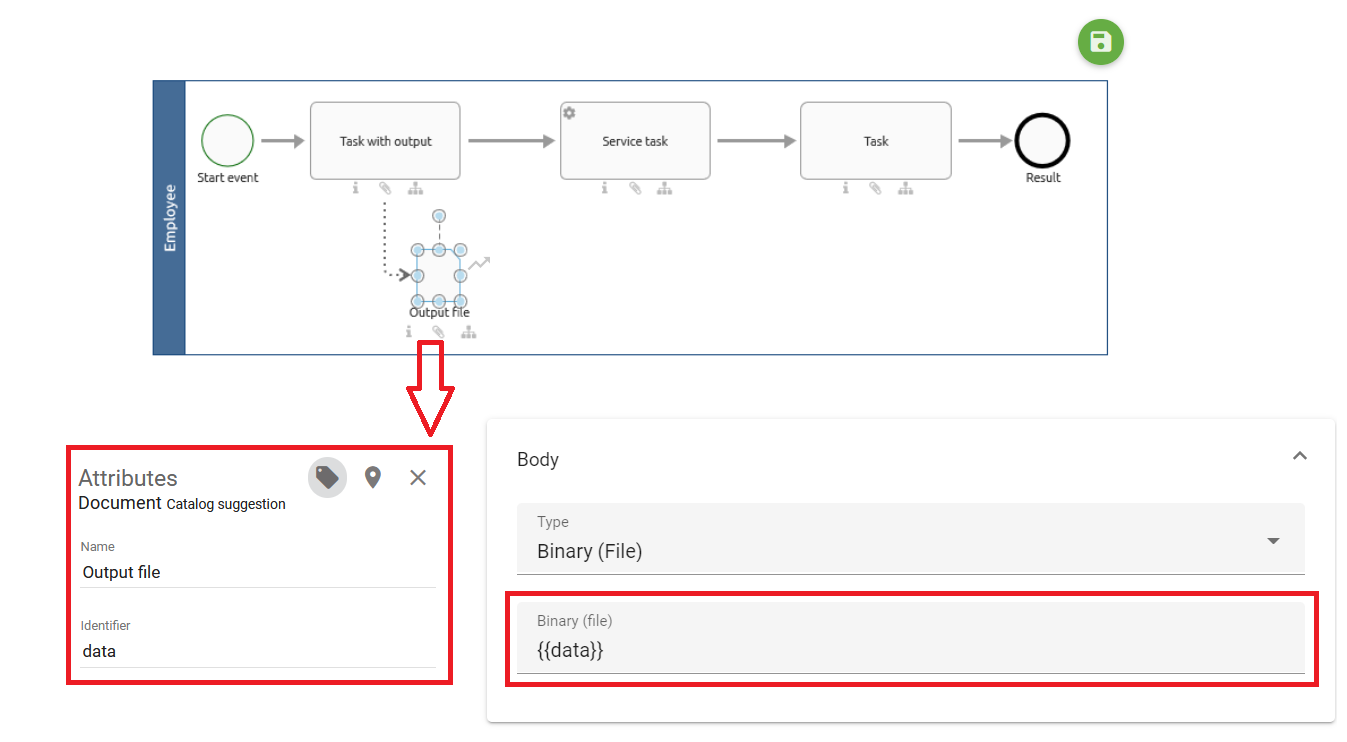Select the Start event circle
This screenshot has height=742, width=1347.
[x=227, y=141]
